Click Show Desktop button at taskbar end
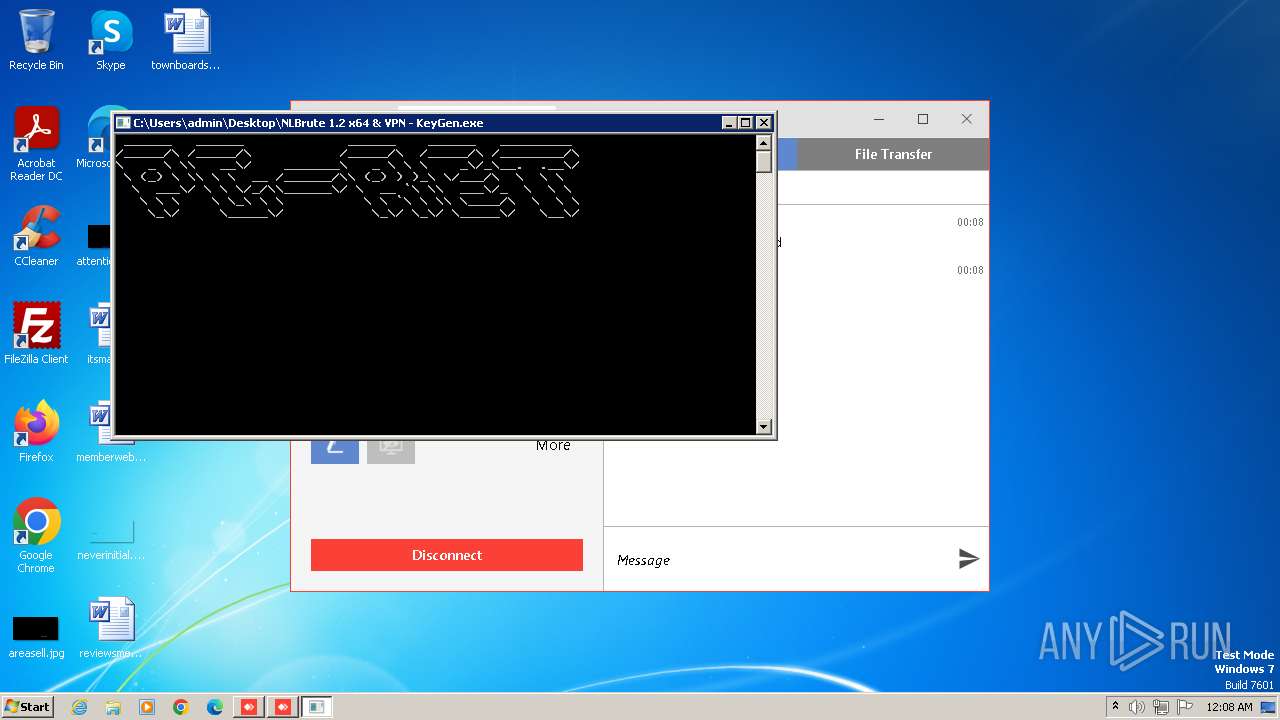 point(1269,707)
